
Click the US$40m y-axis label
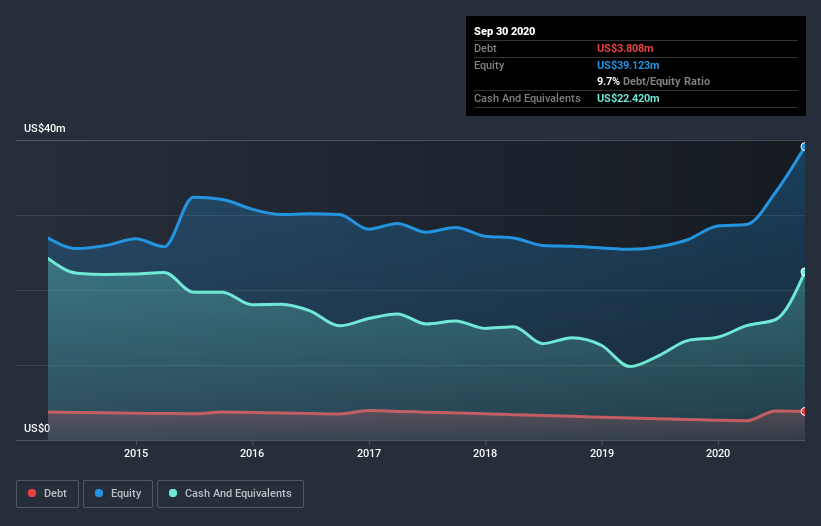(45, 128)
